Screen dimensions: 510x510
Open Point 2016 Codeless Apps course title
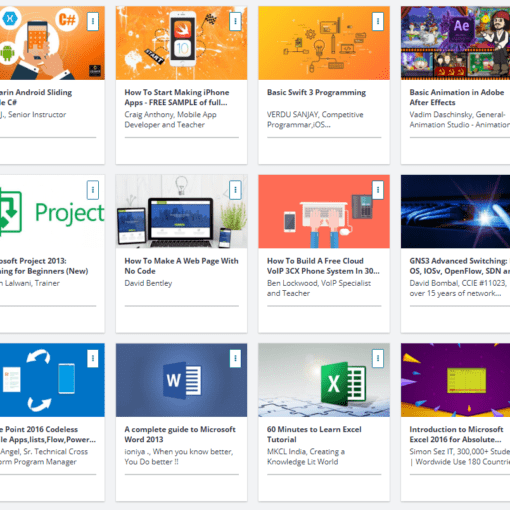48,434
